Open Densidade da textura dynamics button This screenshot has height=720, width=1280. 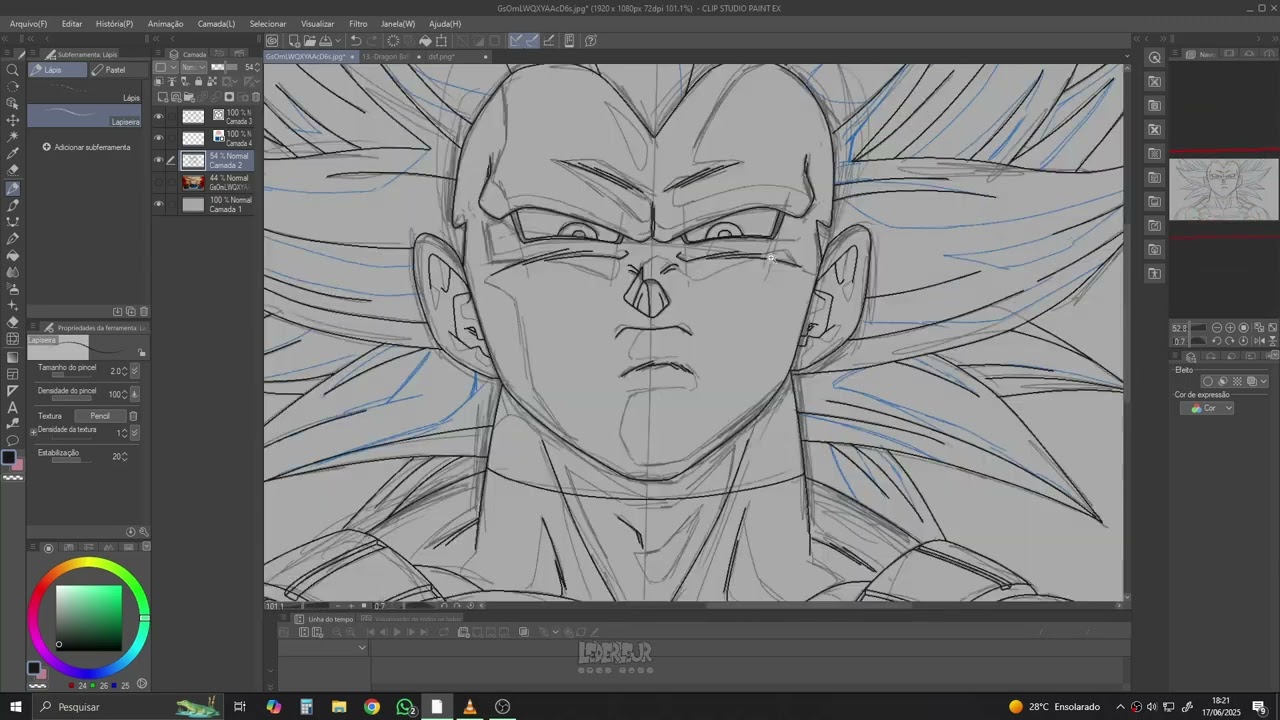135,433
